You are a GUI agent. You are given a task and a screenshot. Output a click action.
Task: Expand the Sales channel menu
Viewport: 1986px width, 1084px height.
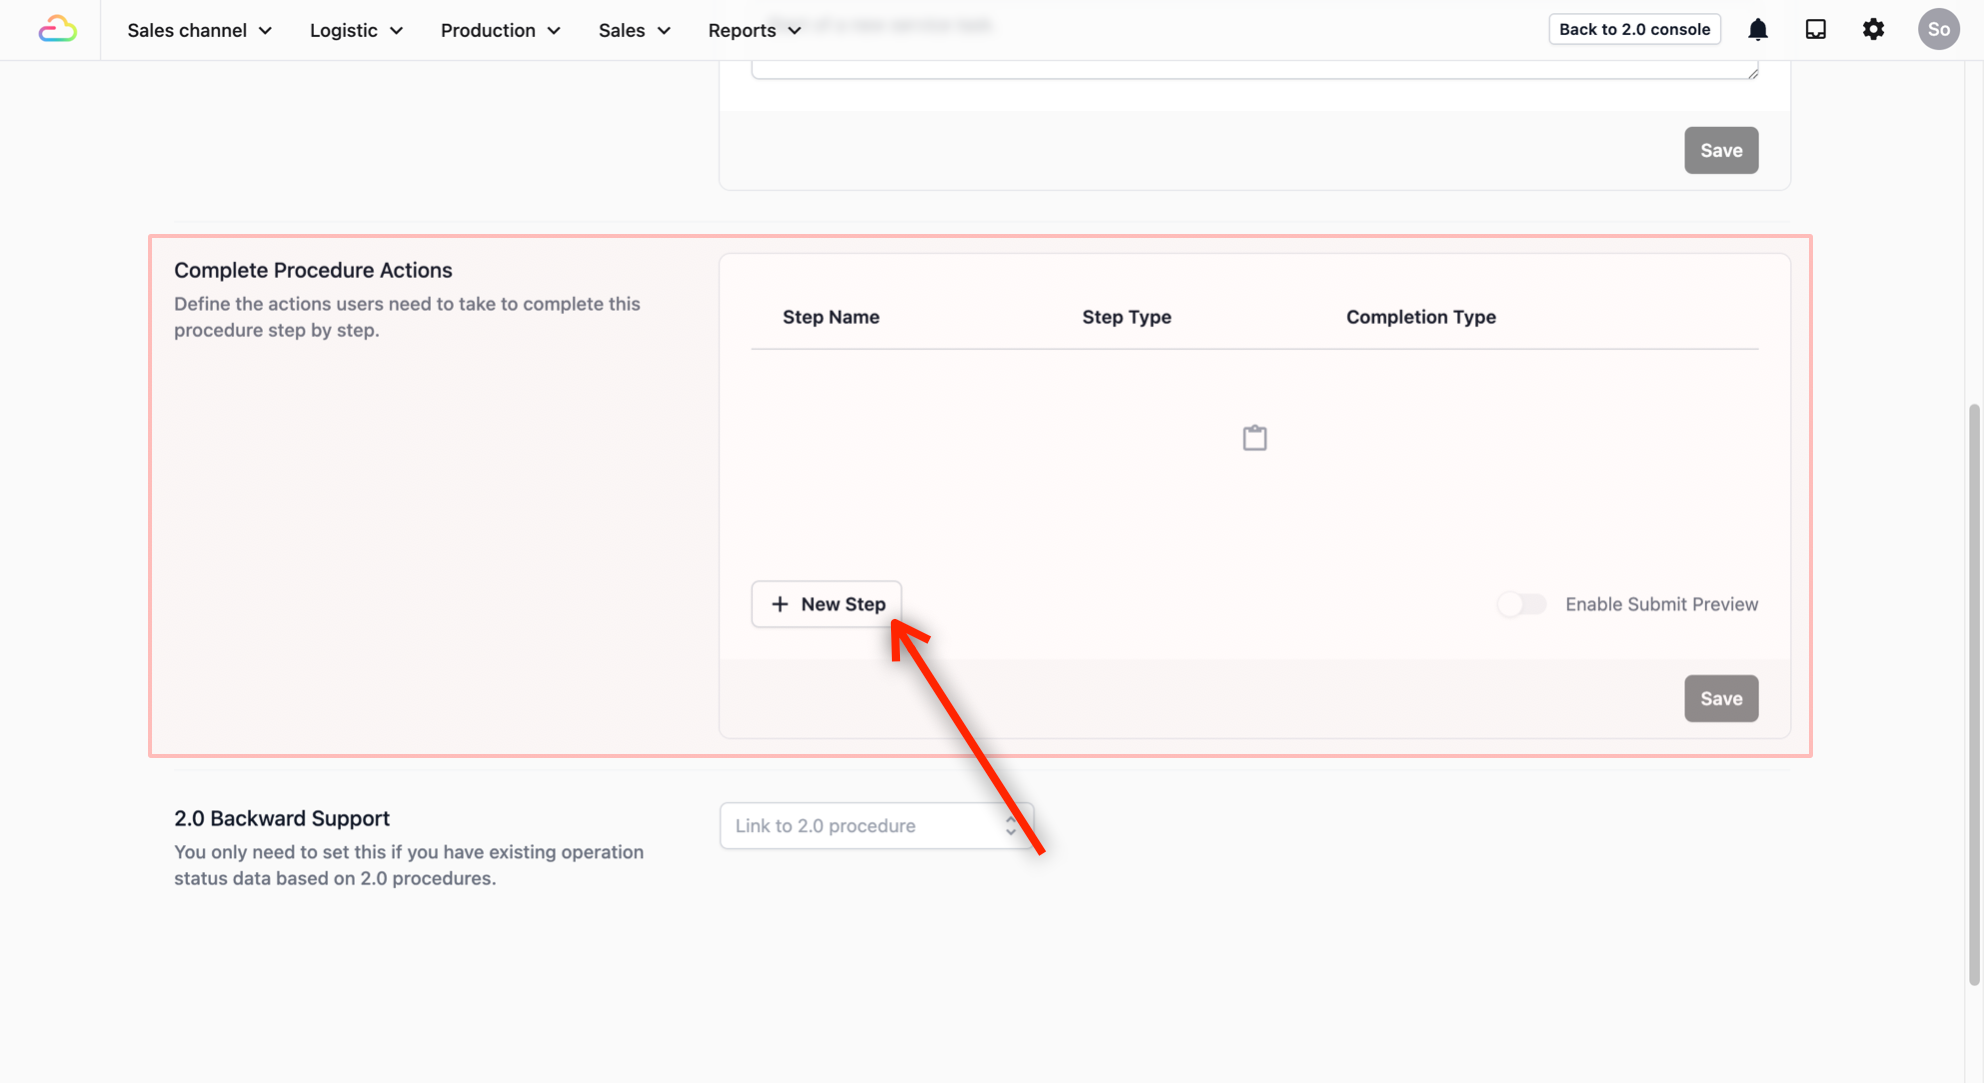pos(199,30)
